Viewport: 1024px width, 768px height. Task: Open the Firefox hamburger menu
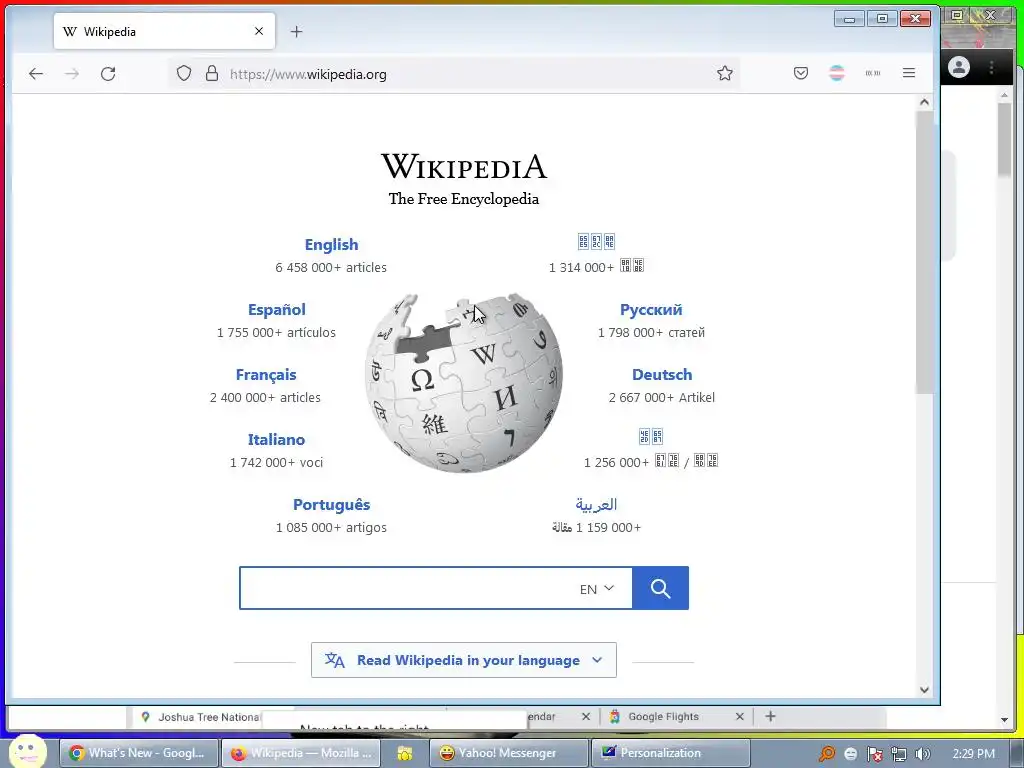click(909, 73)
